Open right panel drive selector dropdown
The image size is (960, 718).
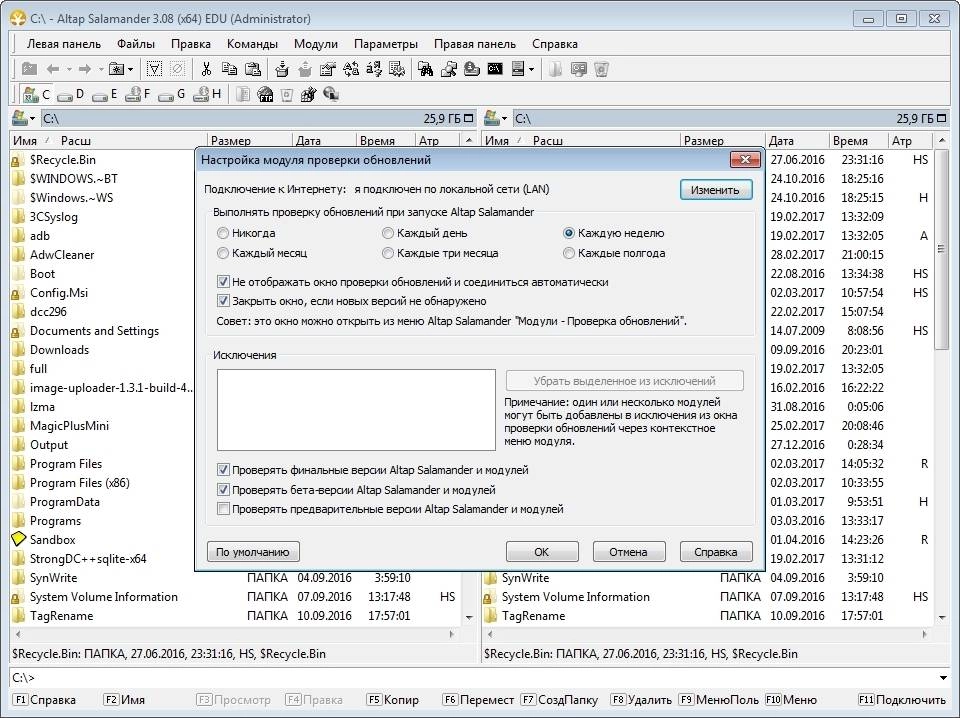[x=496, y=118]
